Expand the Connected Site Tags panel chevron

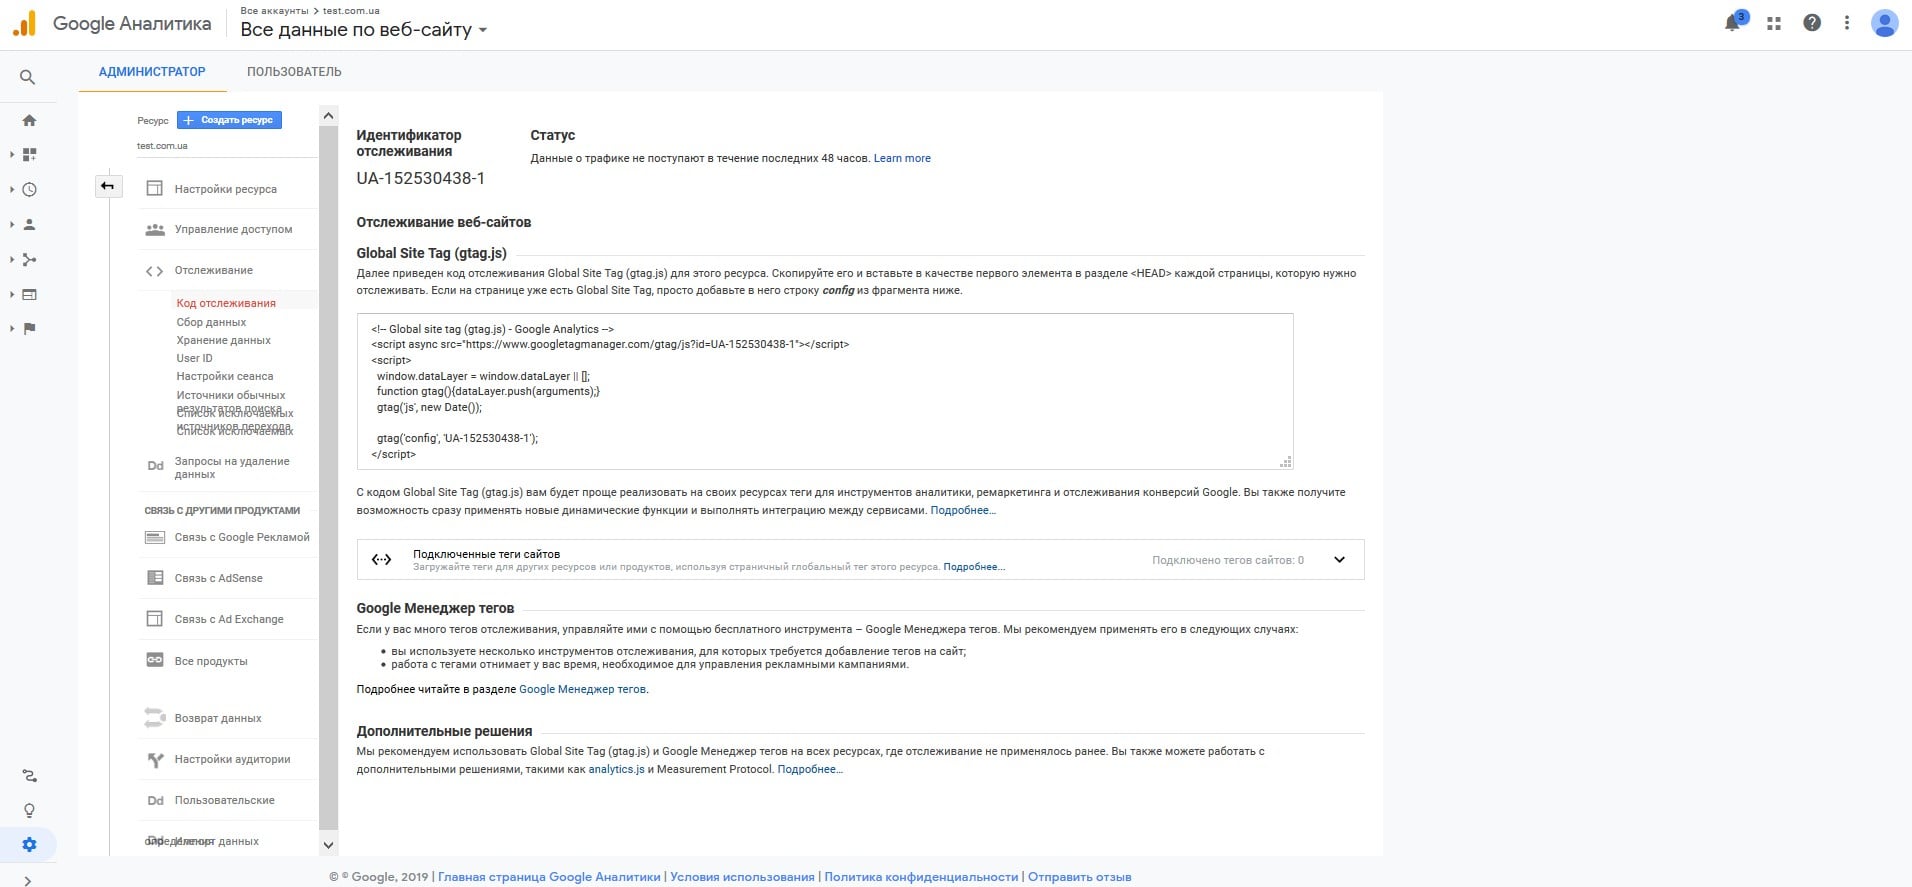tap(1339, 560)
